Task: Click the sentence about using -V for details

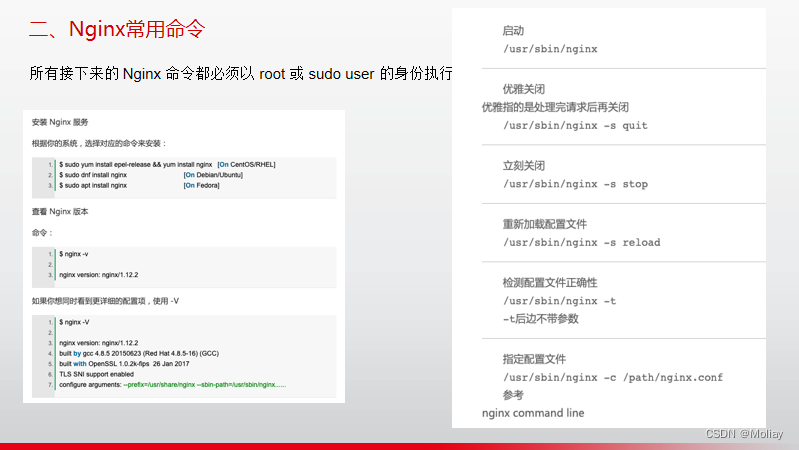Action: tap(105, 301)
